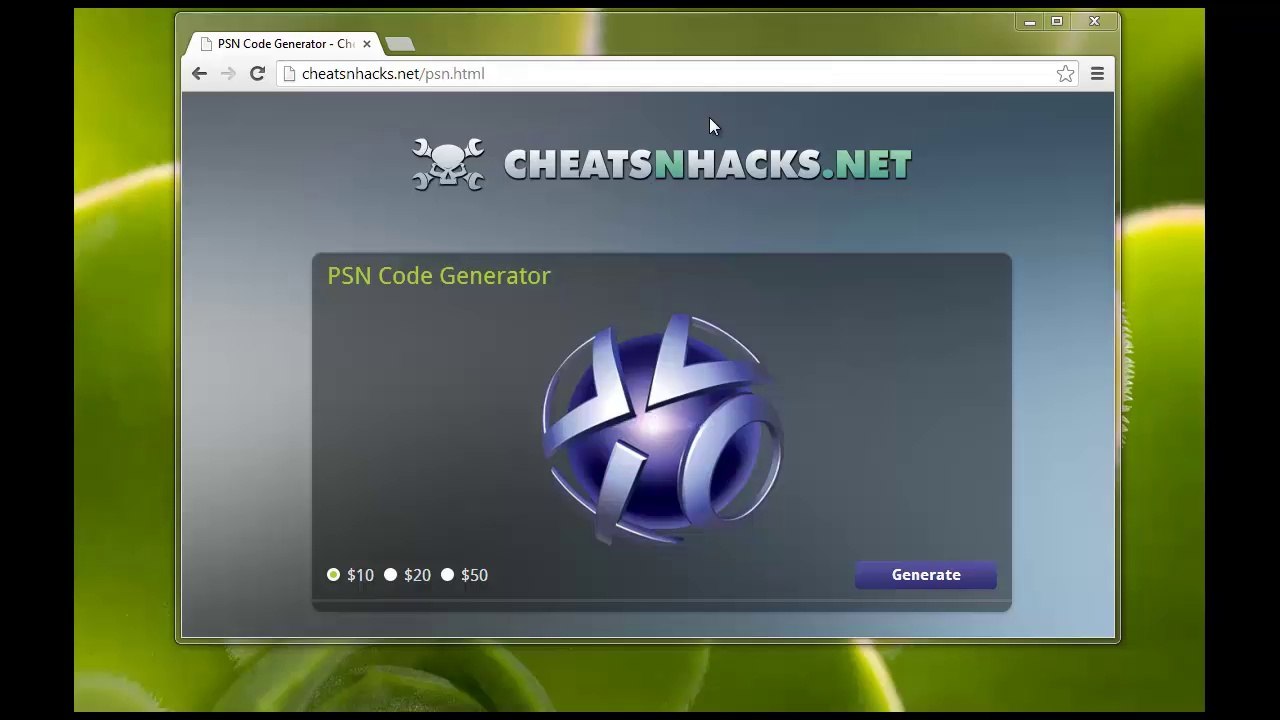
Task: Select the $10 radio option
Action: (333, 575)
